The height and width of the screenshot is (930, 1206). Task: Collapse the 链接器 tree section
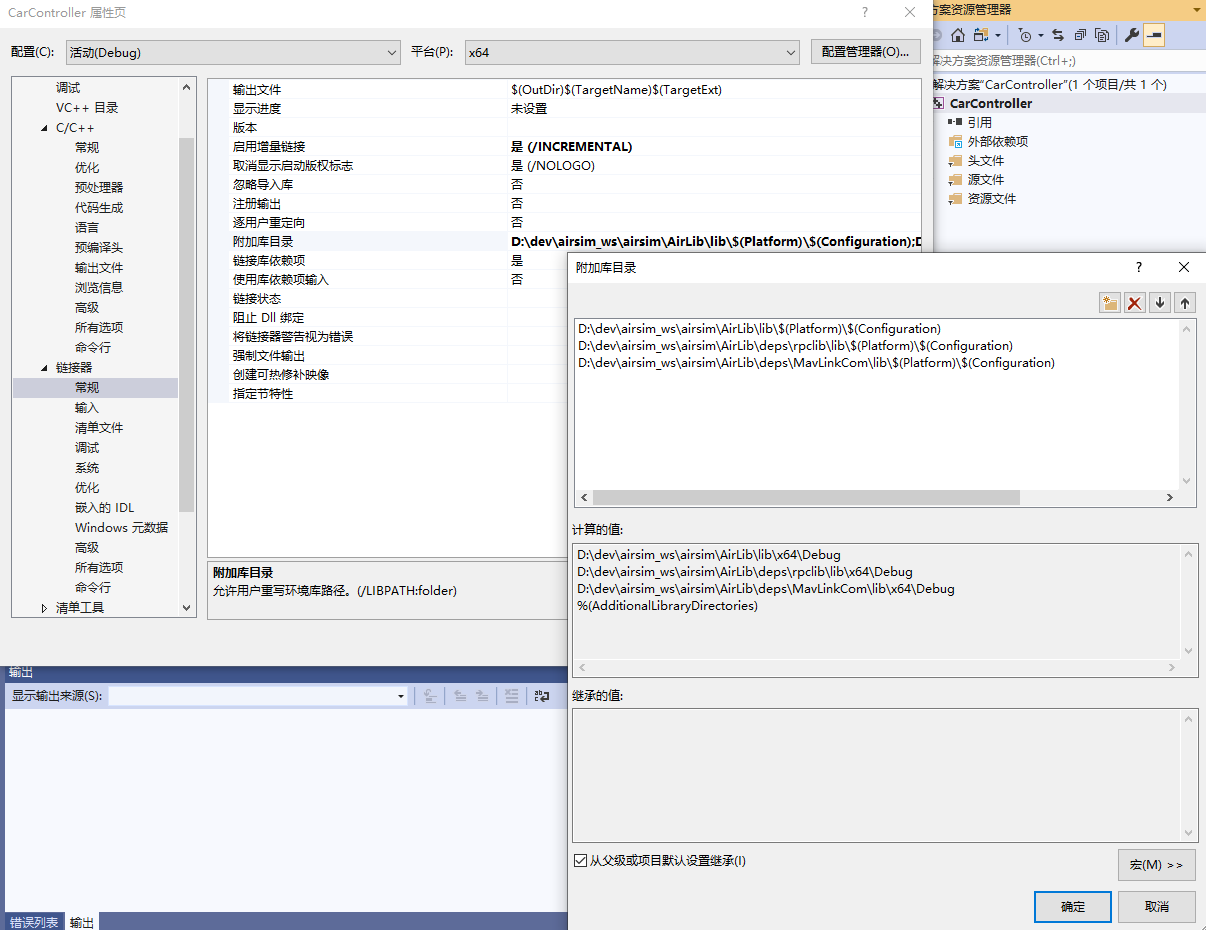point(44,367)
